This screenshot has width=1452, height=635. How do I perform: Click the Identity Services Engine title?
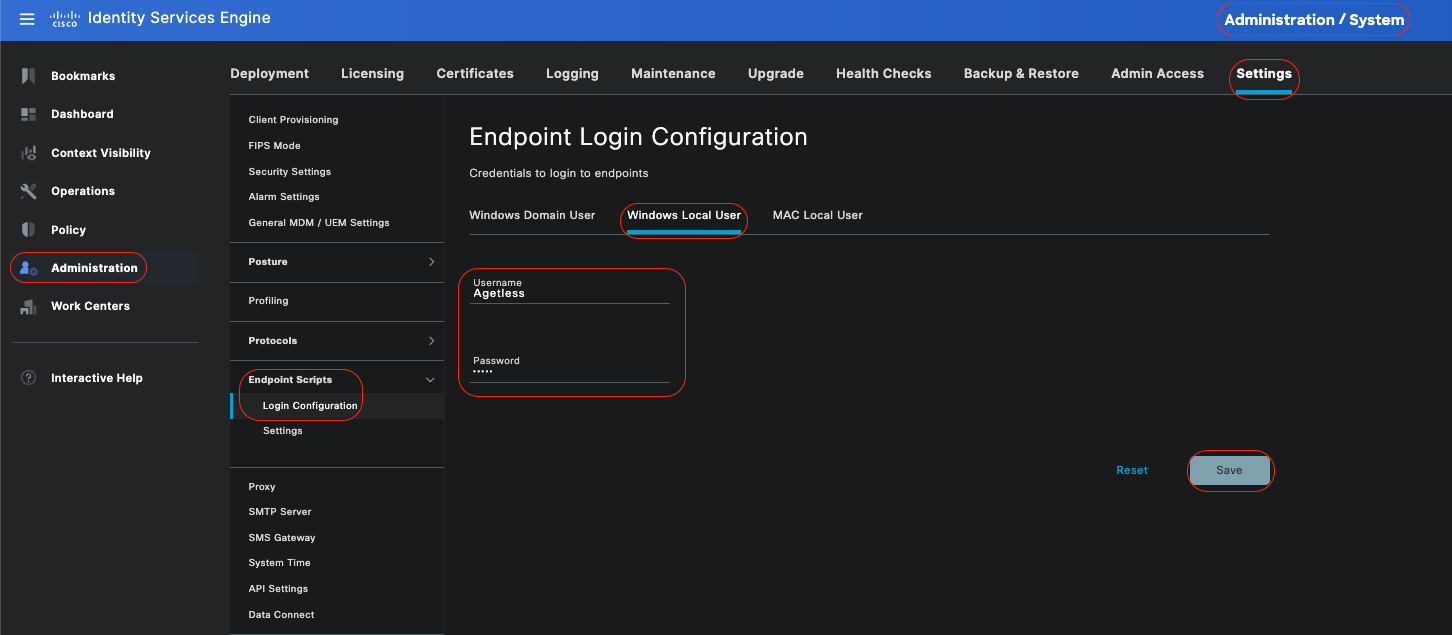point(179,18)
